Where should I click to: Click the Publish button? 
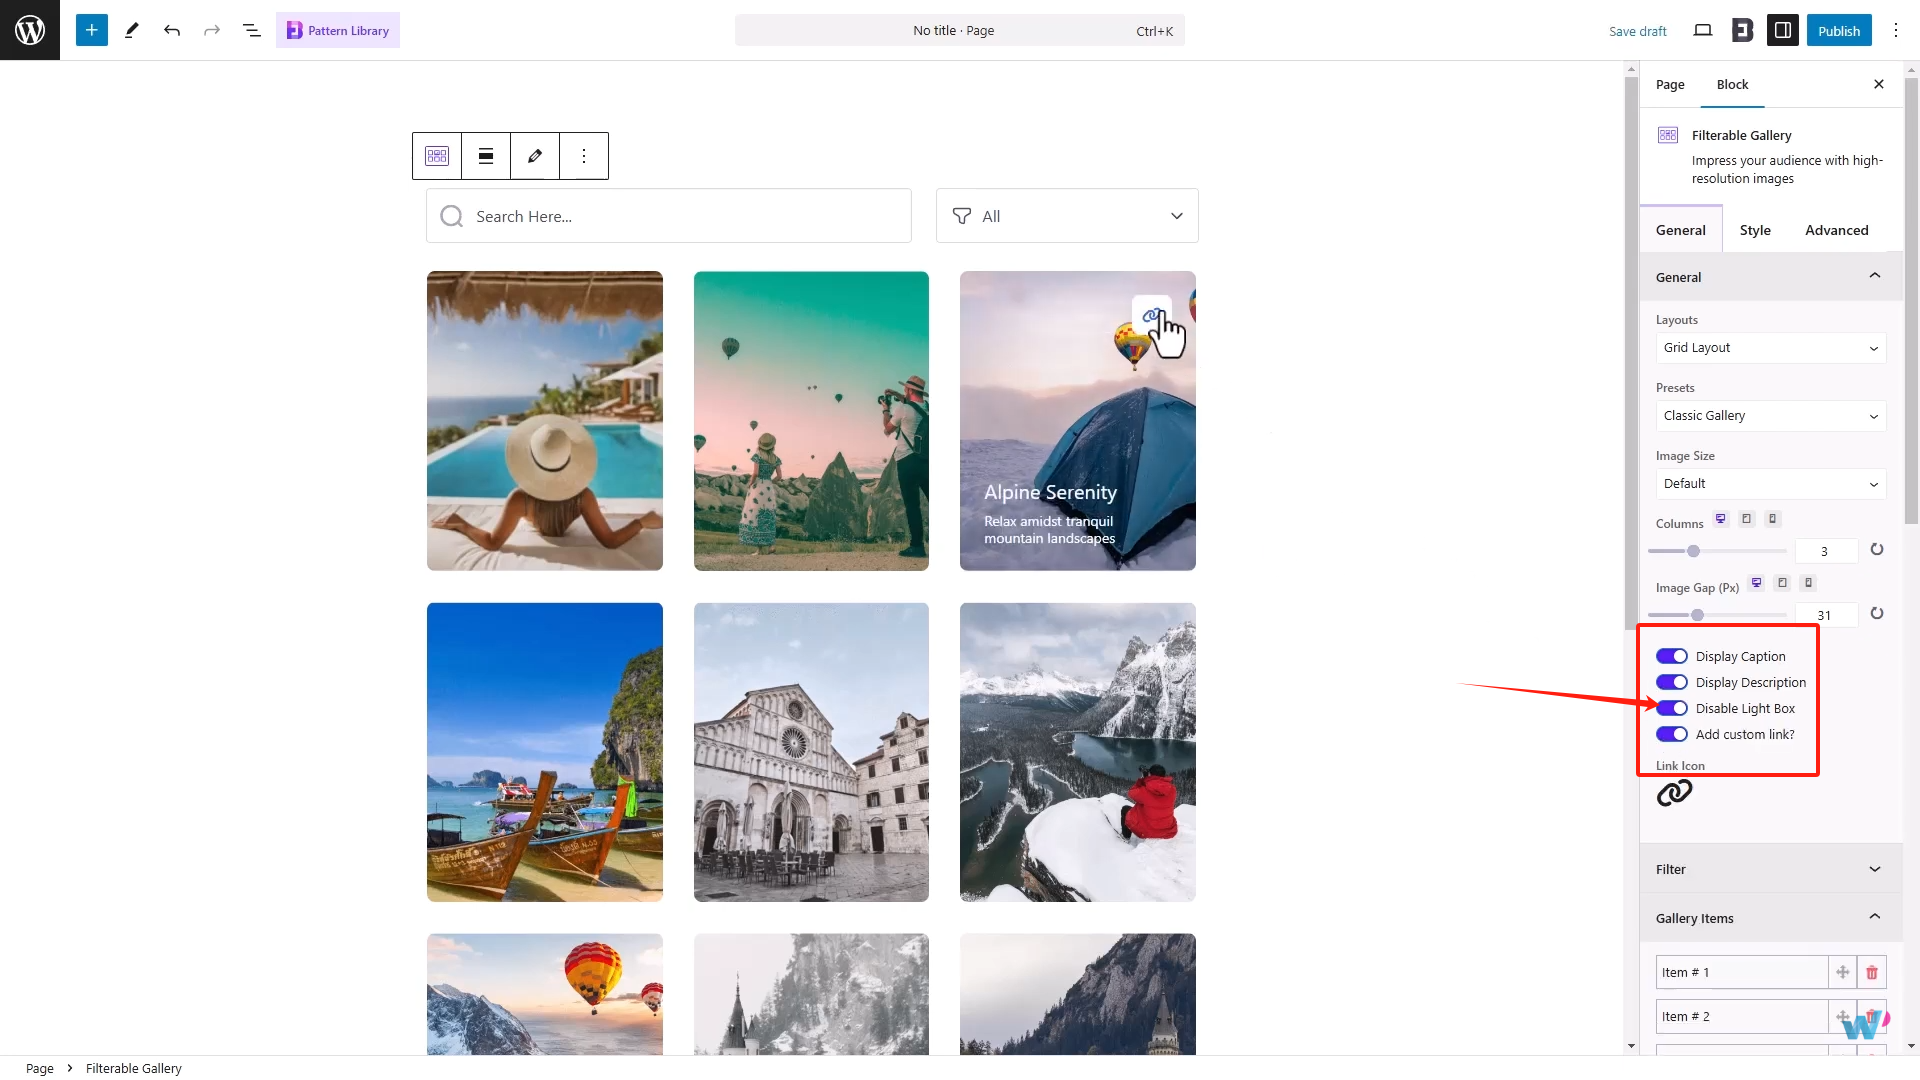[x=1839, y=30]
